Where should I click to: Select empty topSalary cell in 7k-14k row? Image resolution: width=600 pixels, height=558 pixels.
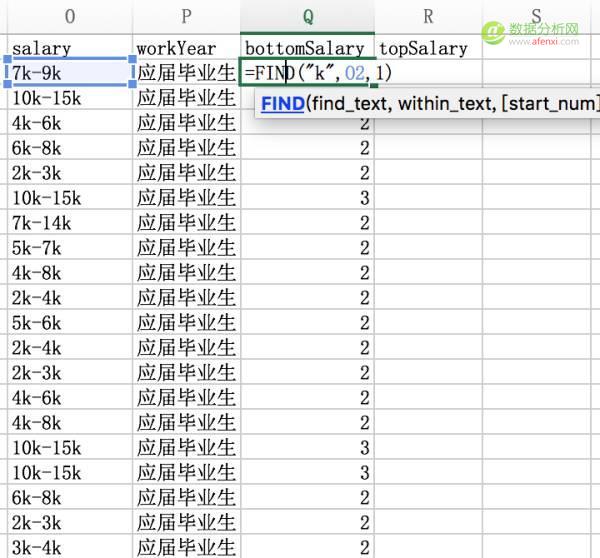pyautogui.click(x=428, y=222)
